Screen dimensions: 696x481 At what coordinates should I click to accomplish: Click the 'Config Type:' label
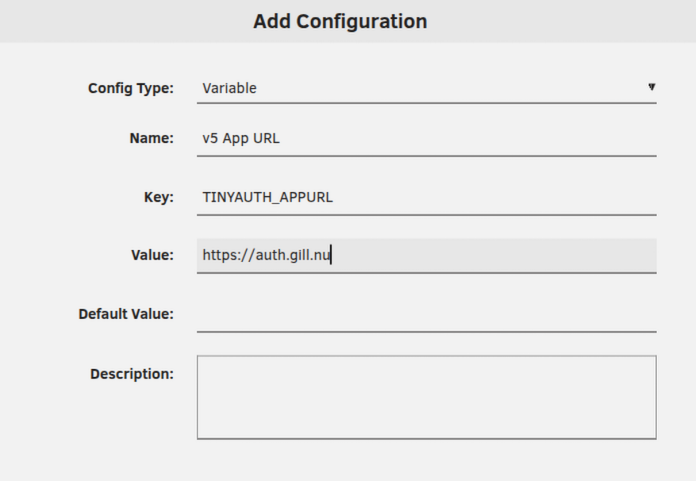[131, 88]
